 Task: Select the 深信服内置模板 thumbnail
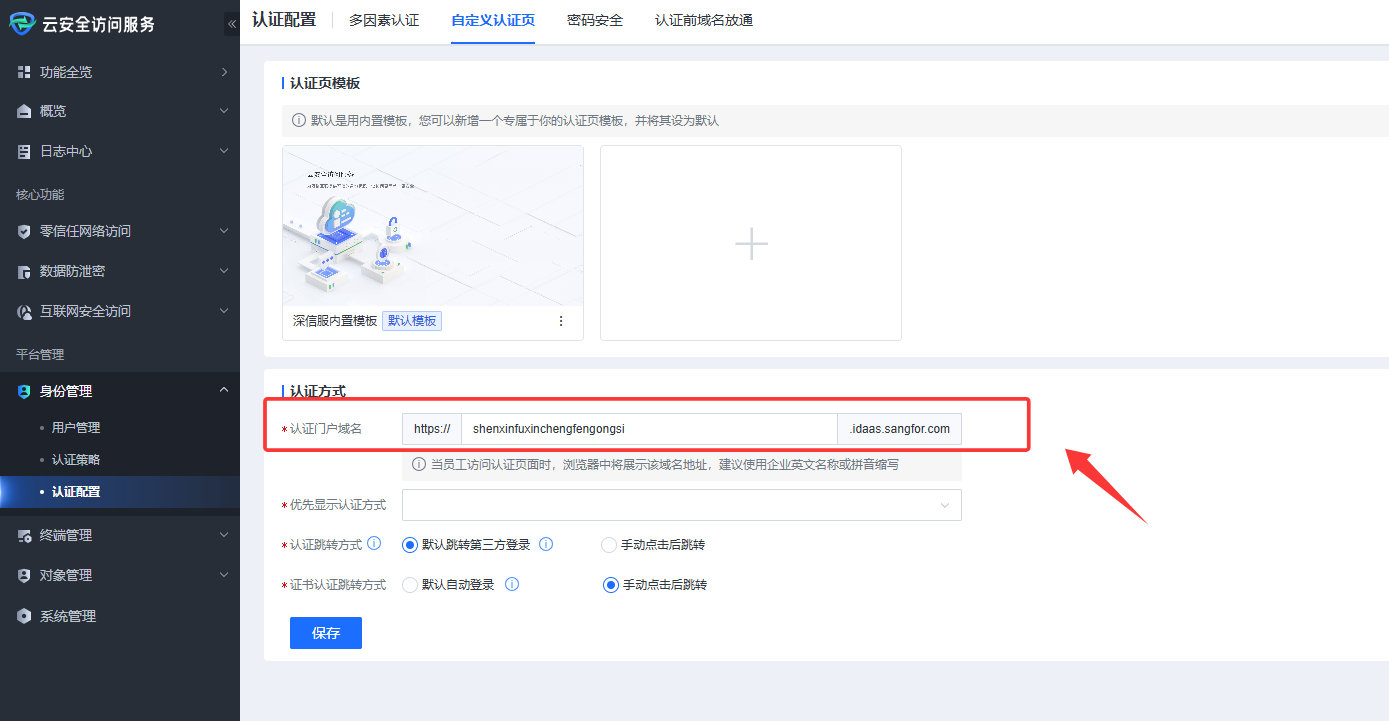coord(433,226)
